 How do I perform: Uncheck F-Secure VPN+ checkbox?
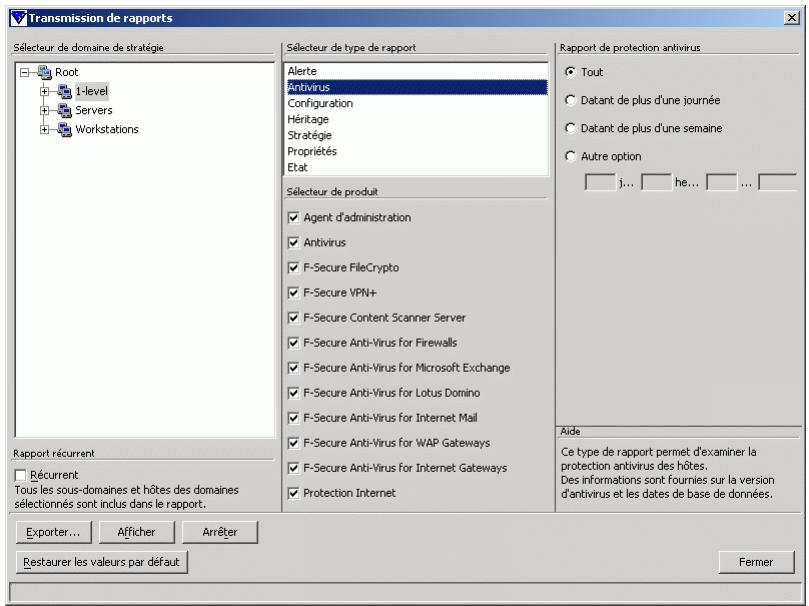[294, 293]
